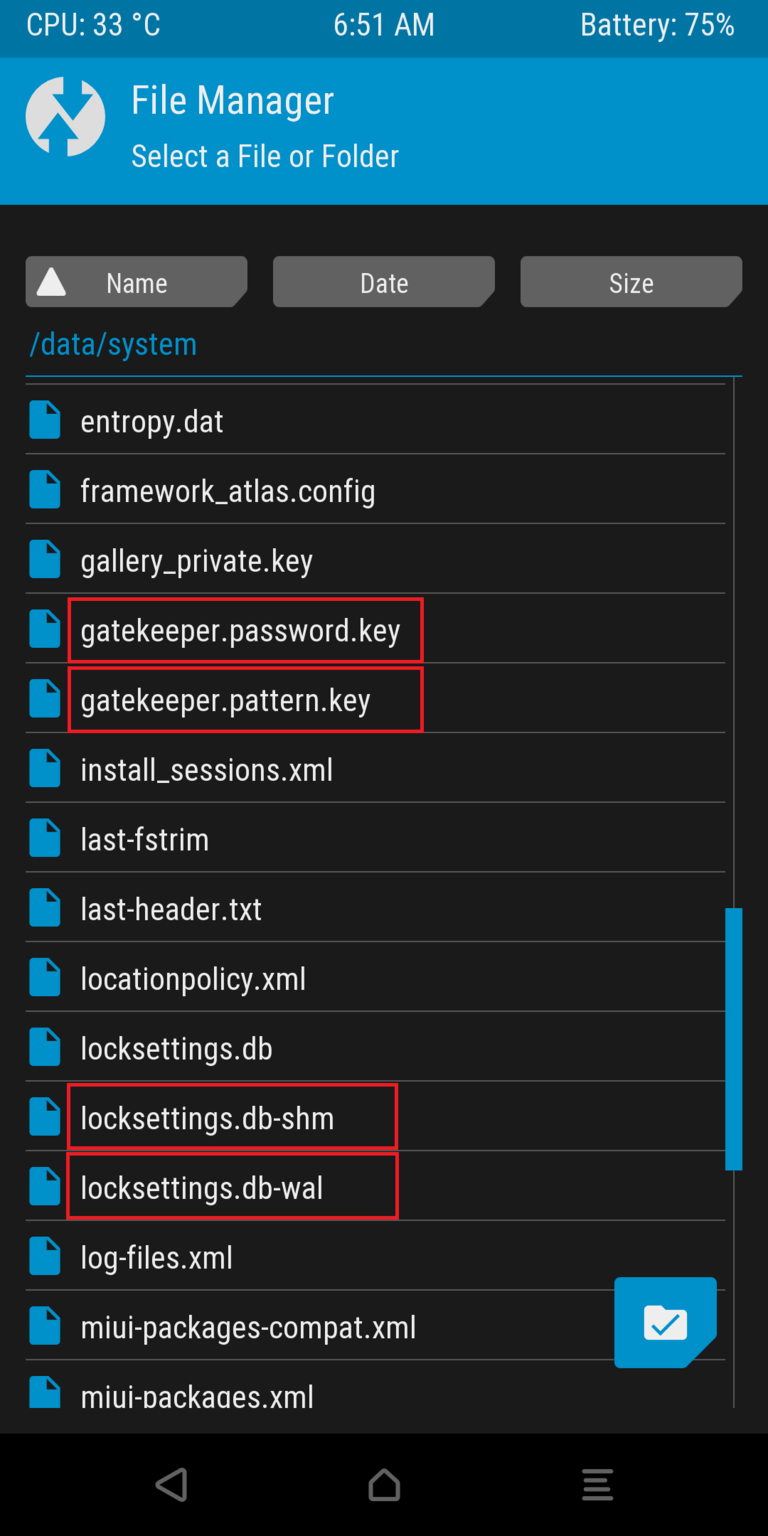Tap the TWRP logo icon
Image resolution: width=768 pixels, height=1536 pixels.
click(66, 117)
